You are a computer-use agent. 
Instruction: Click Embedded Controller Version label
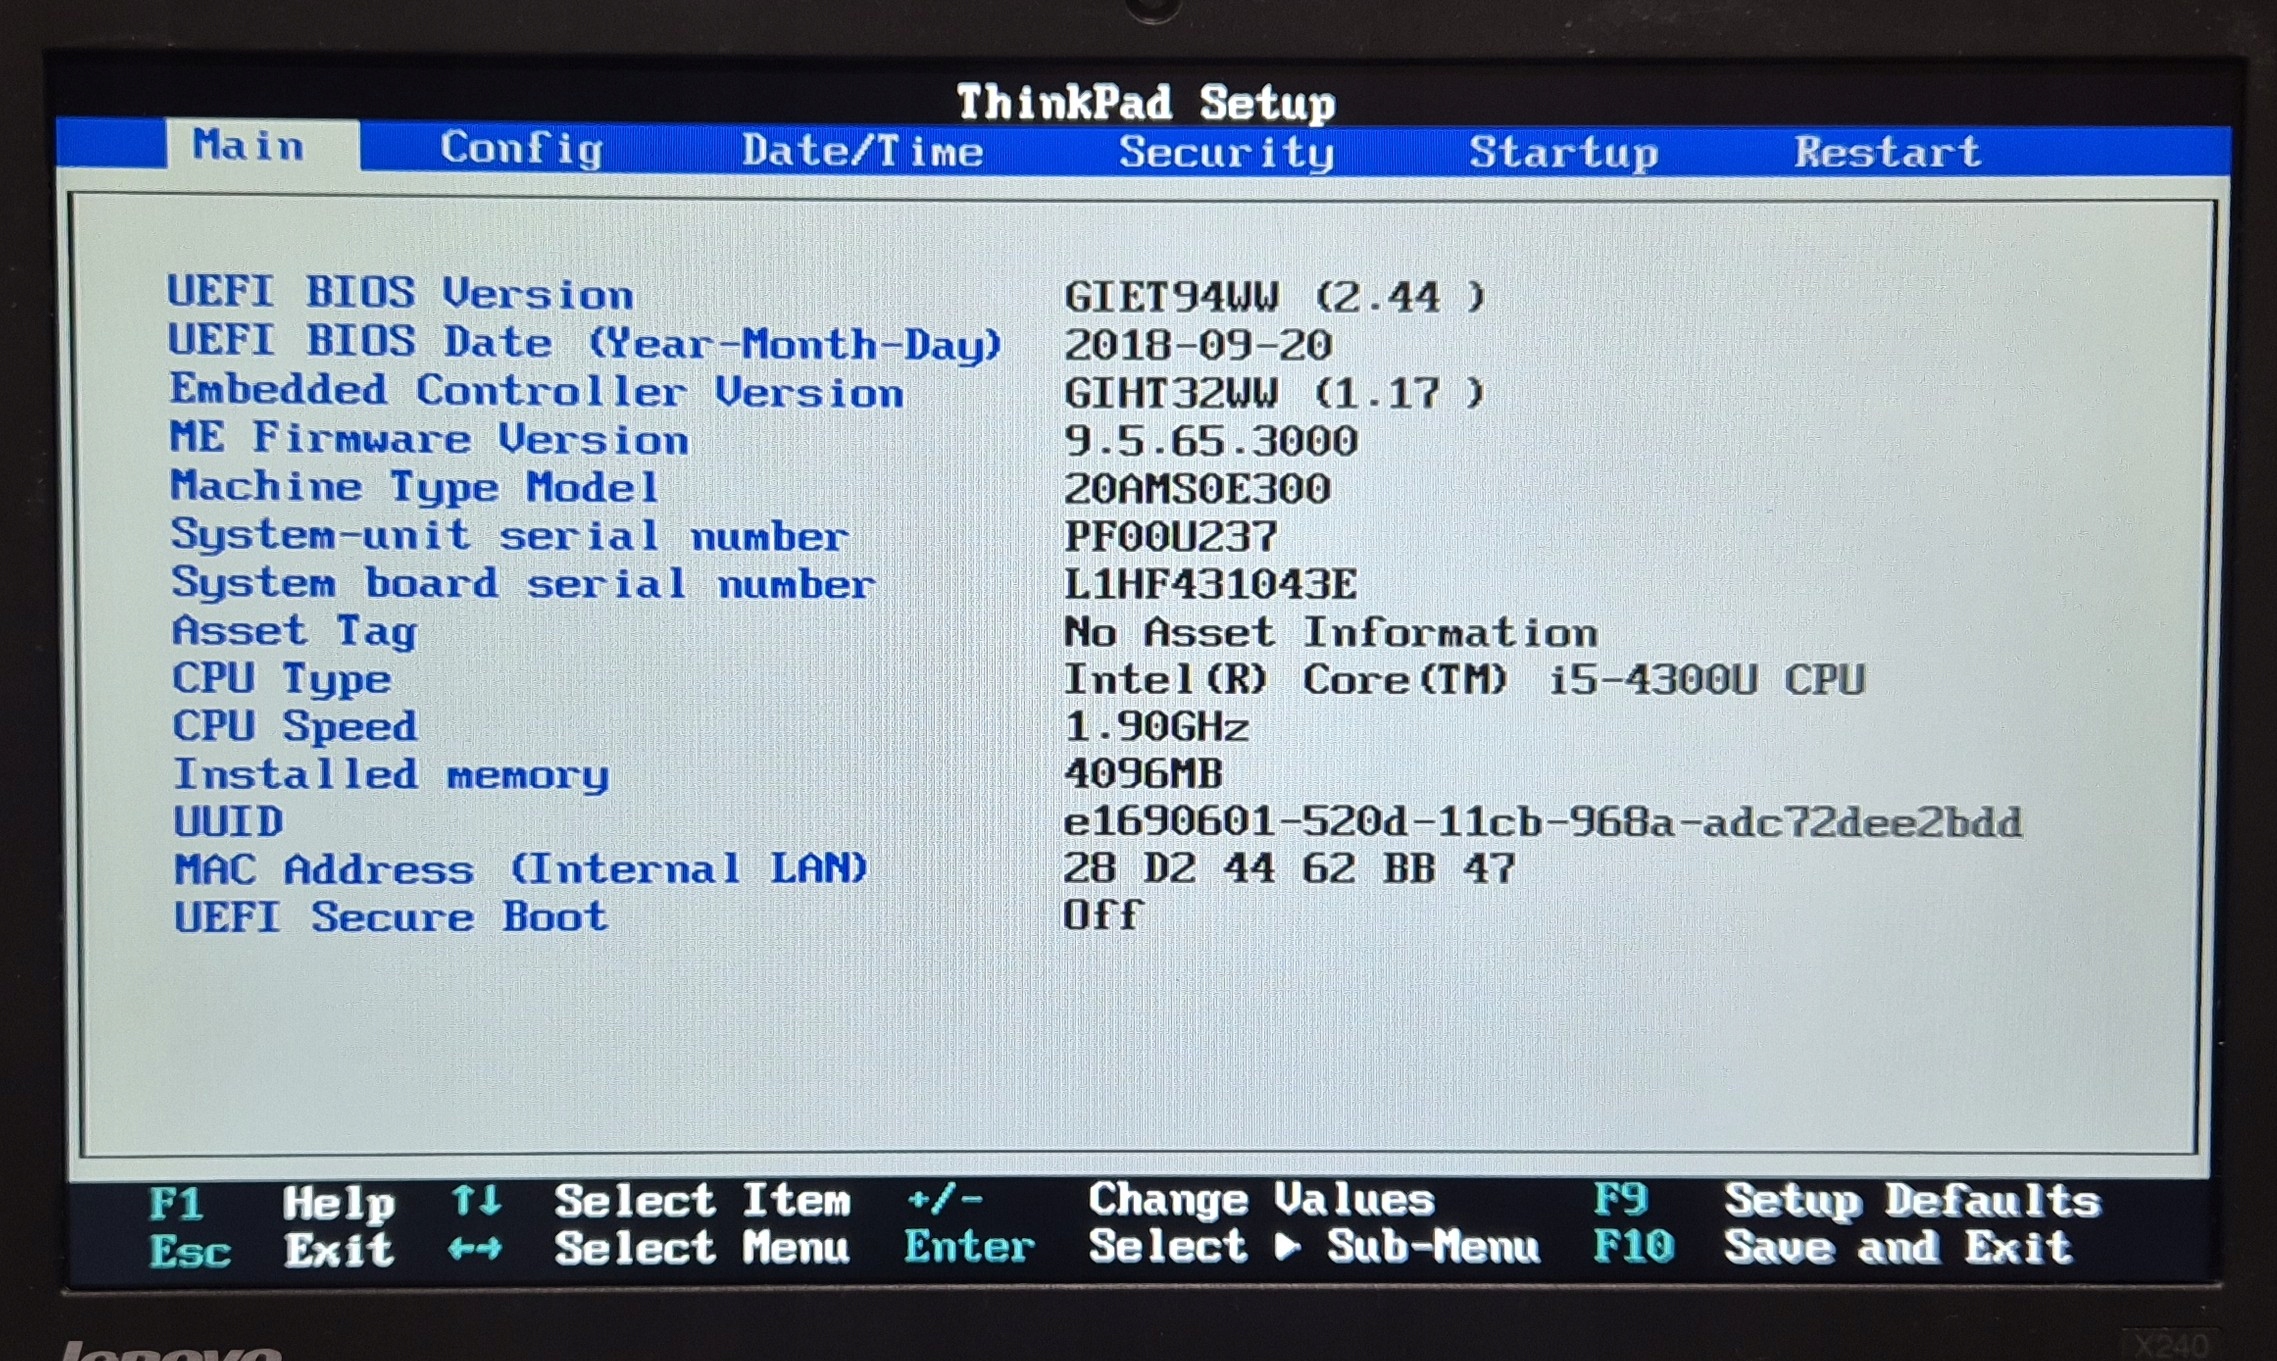coord(537,391)
